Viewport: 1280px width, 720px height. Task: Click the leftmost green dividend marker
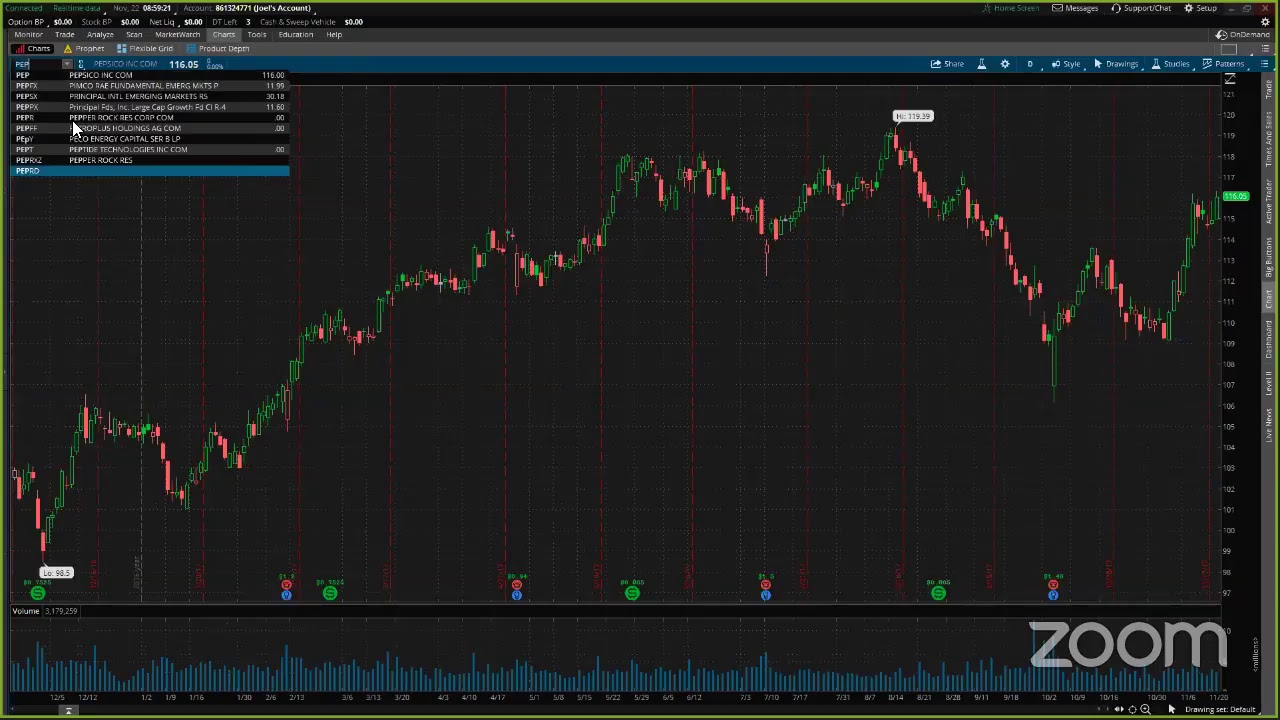(37, 594)
